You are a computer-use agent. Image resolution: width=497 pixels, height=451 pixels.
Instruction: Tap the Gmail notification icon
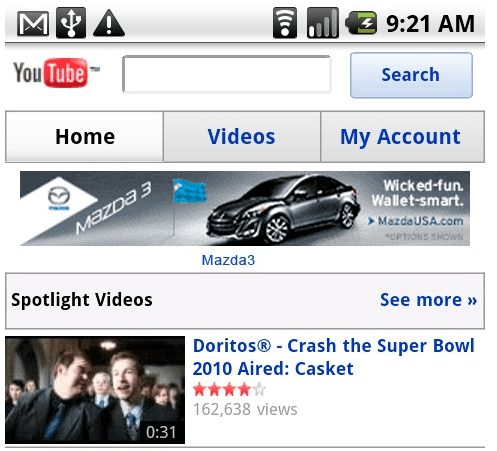click(x=33, y=23)
